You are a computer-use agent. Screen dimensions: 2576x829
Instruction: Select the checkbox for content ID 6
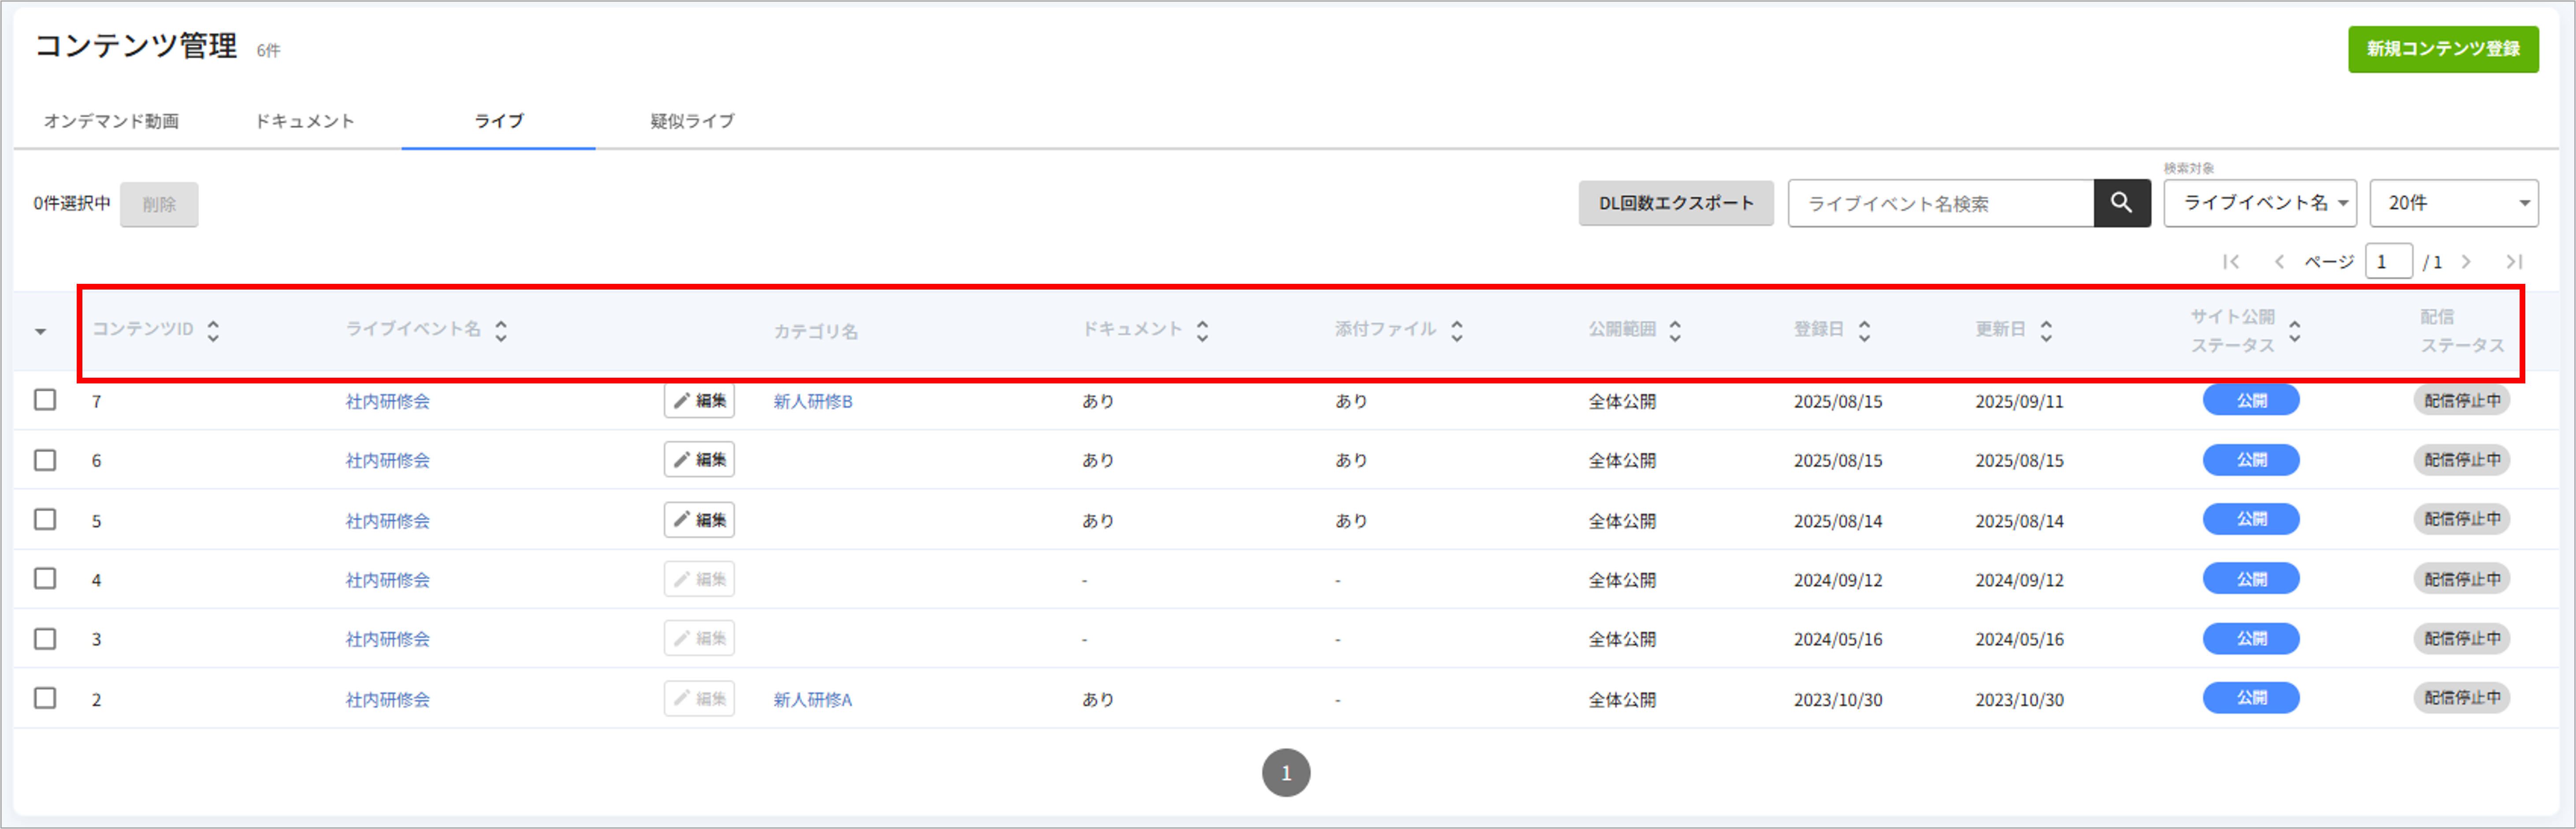(45, 460)
